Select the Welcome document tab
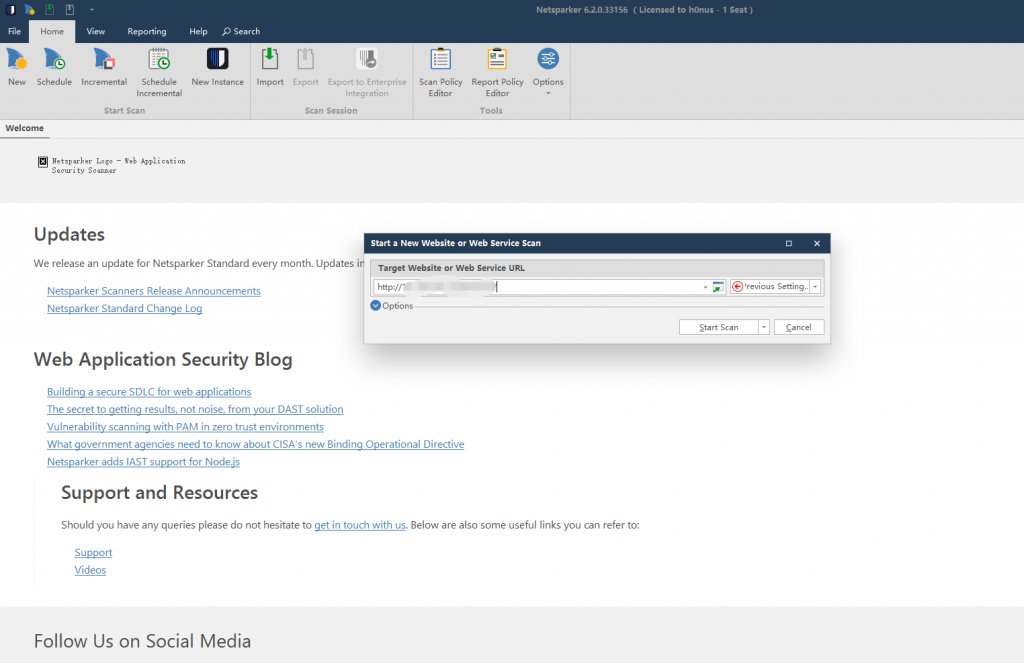This screenshot has height=663, width=1024. coord(25,128)
